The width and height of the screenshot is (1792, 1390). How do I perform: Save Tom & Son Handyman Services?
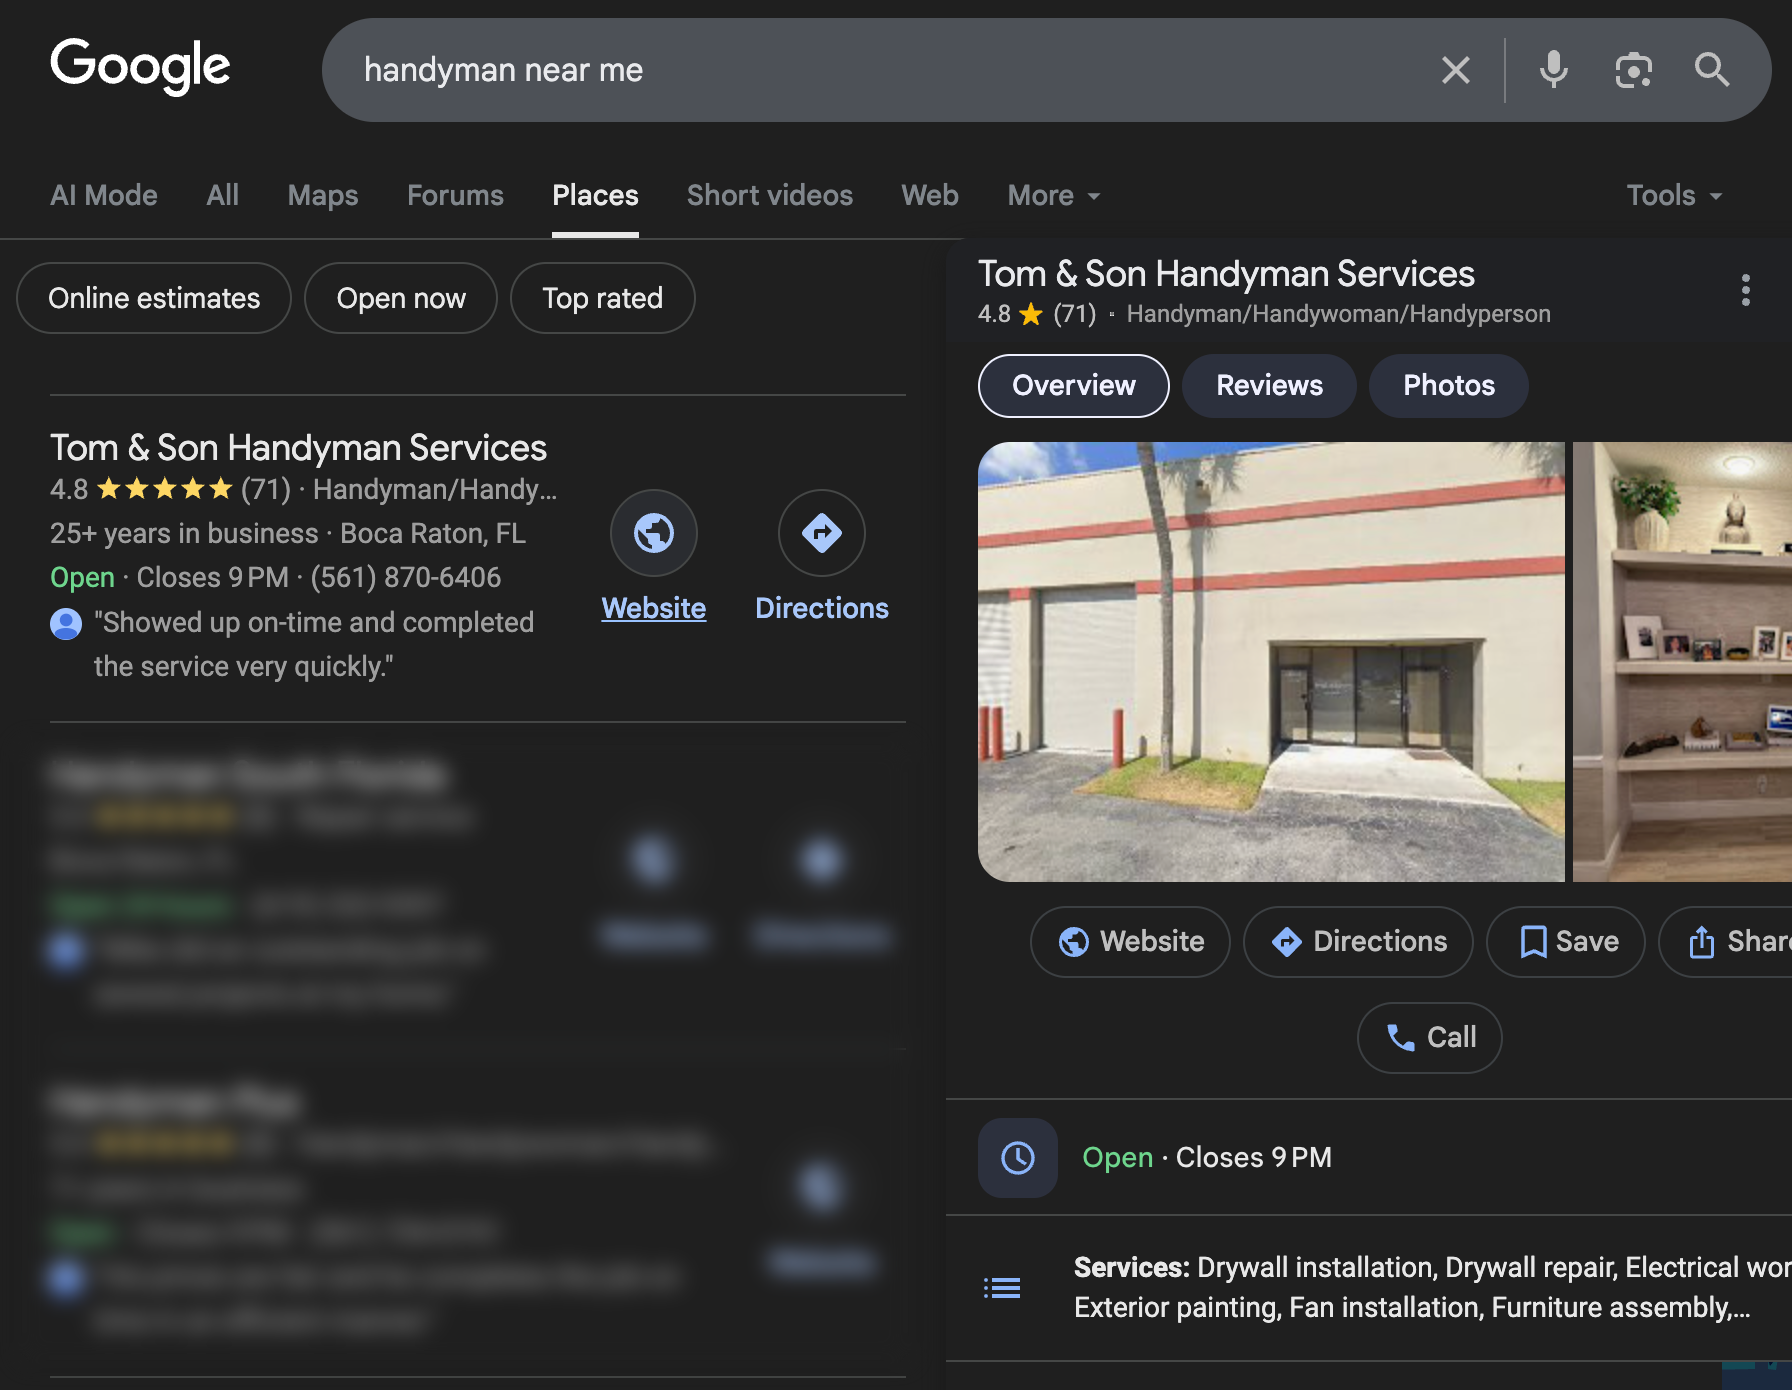coord(1566,942)
